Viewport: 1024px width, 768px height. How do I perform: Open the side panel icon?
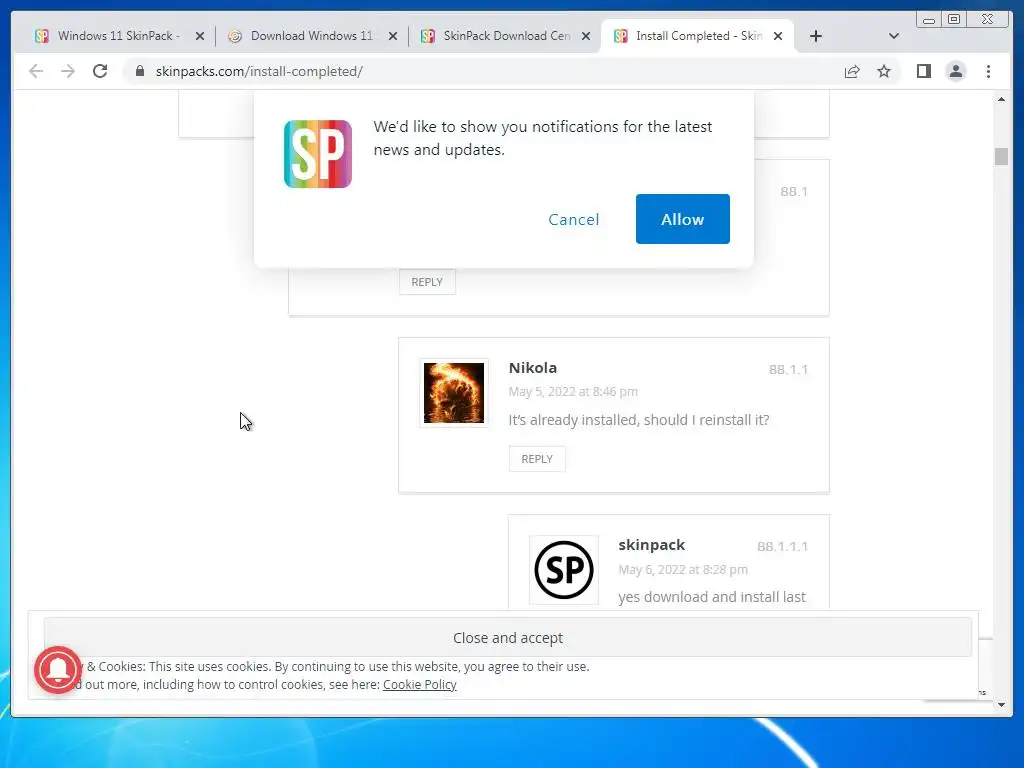click(x=923, y=71)
